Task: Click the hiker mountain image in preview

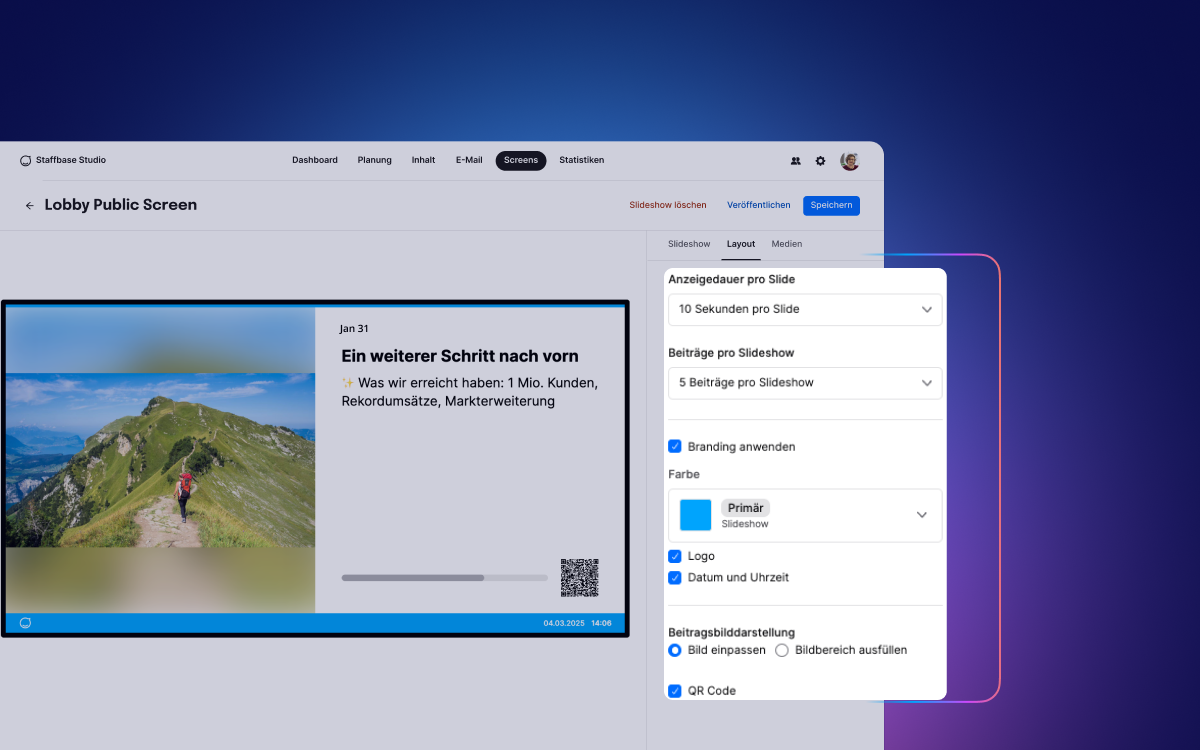Action: pyautogui.click(x=161, y=460)
